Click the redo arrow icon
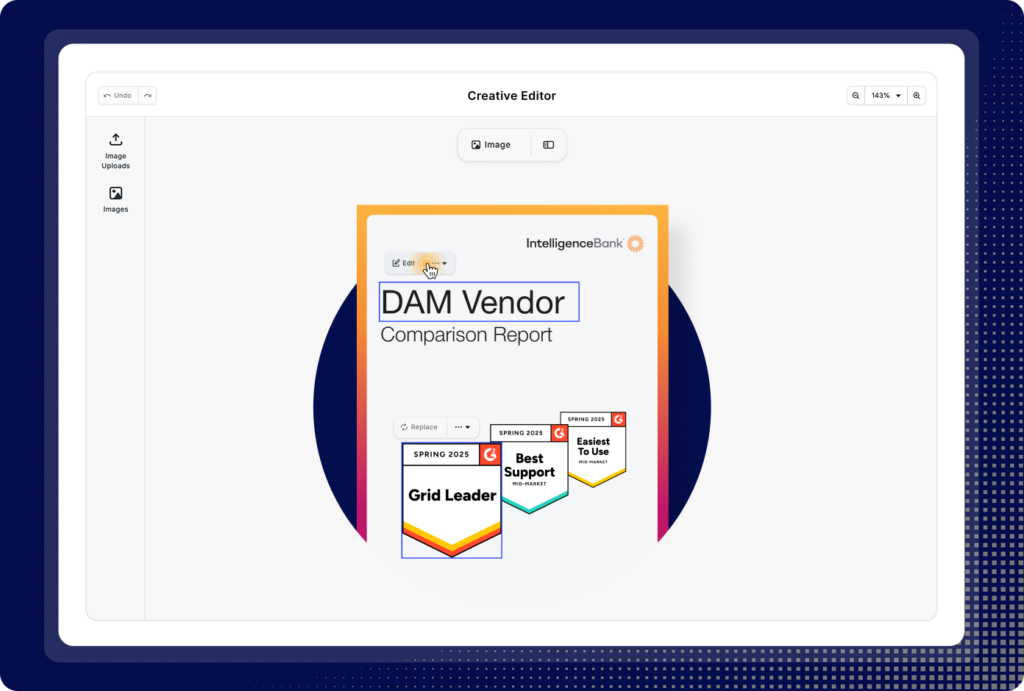This screenshot has width=1024, height=691. point(148,96)
